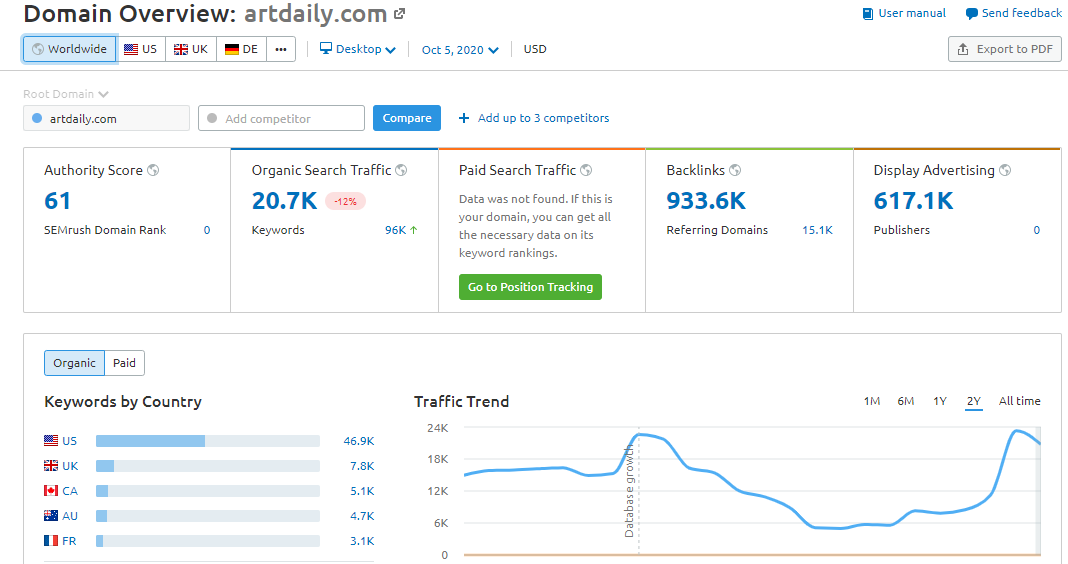
Task: Select the Paid toggle button
Action: click(x=124, y=363)
